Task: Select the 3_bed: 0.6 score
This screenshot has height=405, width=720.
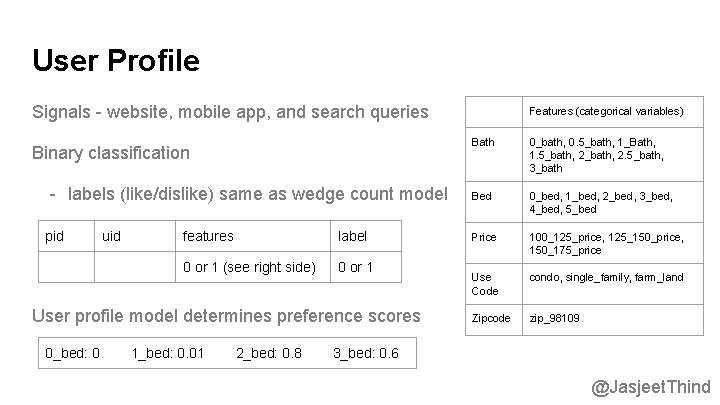Action: (x=366, y=353)
